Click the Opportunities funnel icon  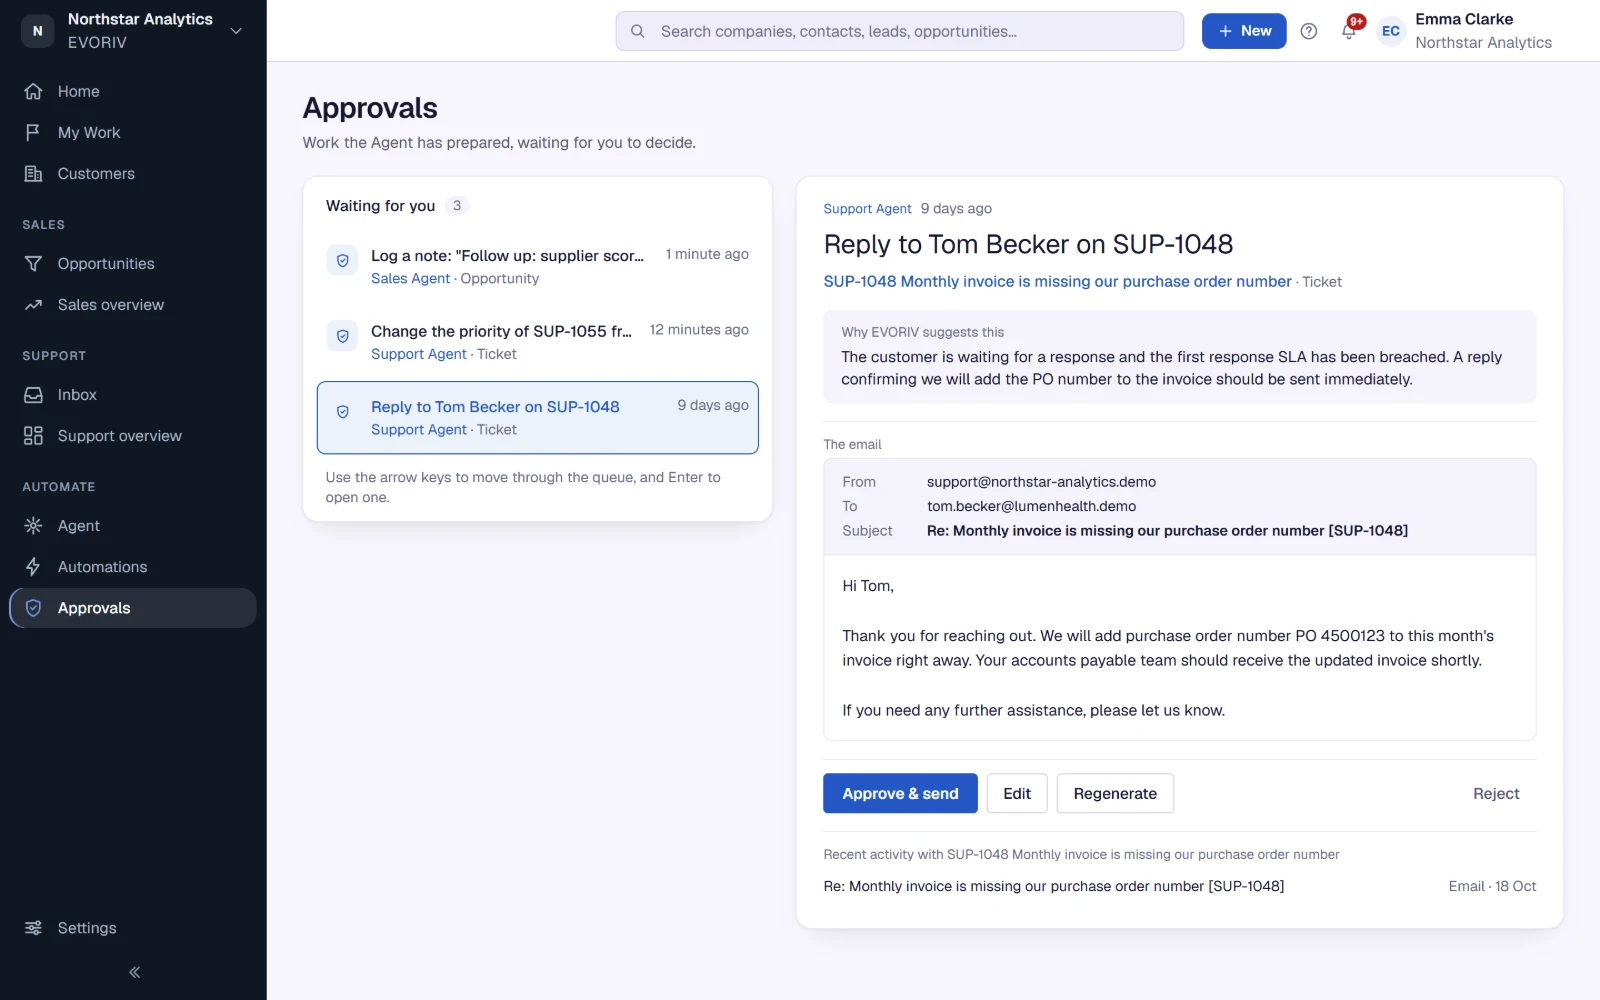(x=33, y=263)
